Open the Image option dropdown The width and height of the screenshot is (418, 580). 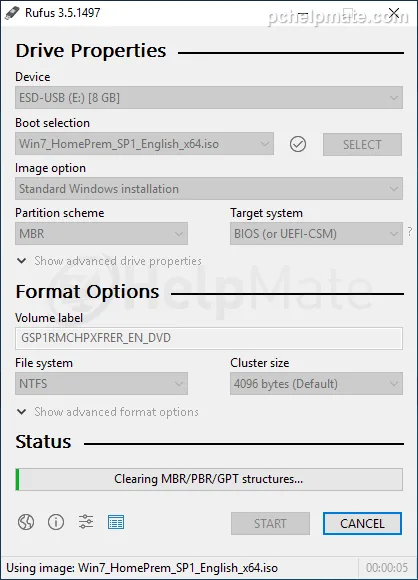pos(209,189)
